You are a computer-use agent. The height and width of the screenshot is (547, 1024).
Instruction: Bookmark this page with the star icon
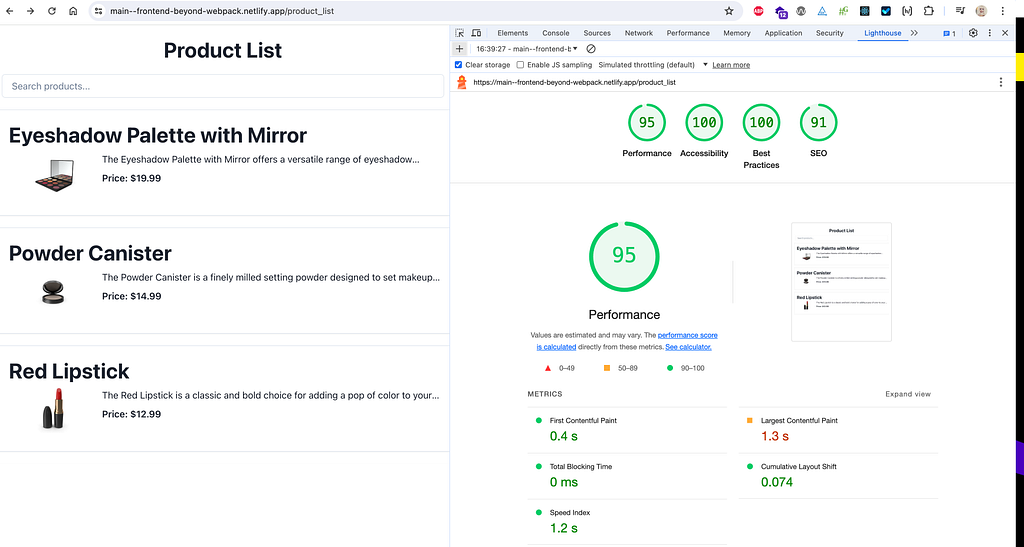[729, 11]
